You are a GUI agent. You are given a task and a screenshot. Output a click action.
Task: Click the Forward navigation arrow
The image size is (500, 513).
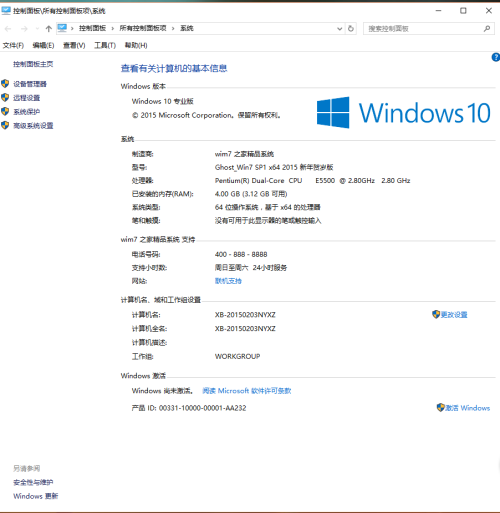[24, 29]
